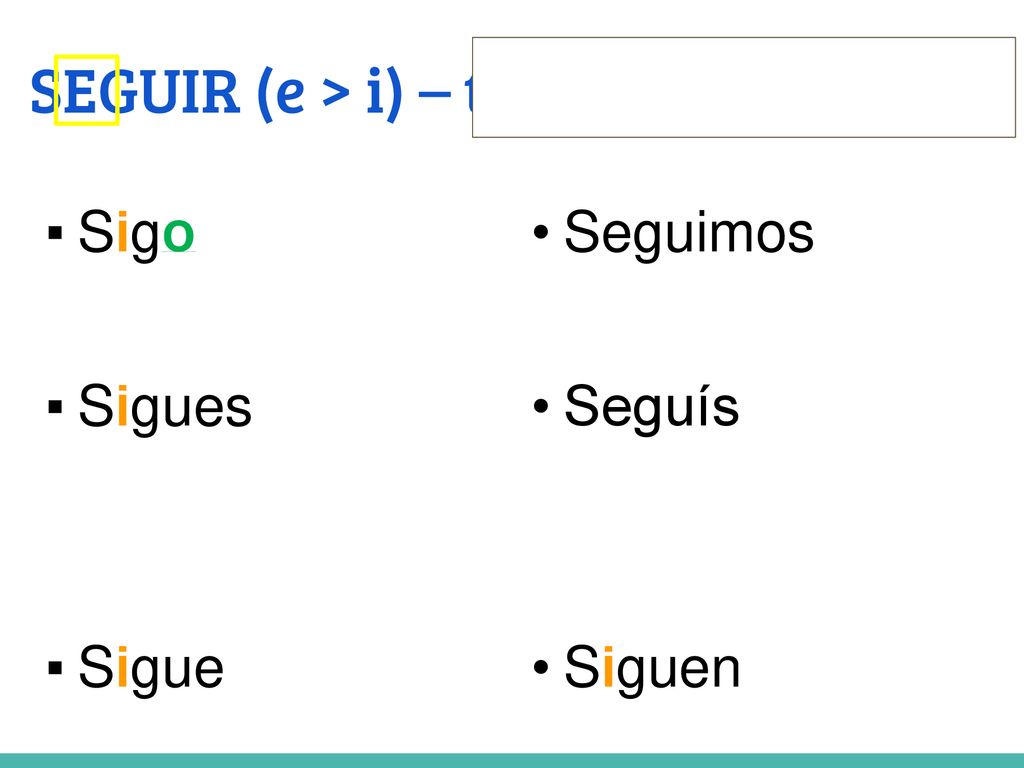Select the green letter o in Sigo
Viewport: 1024px width, 768px height.
pos(178,234)
